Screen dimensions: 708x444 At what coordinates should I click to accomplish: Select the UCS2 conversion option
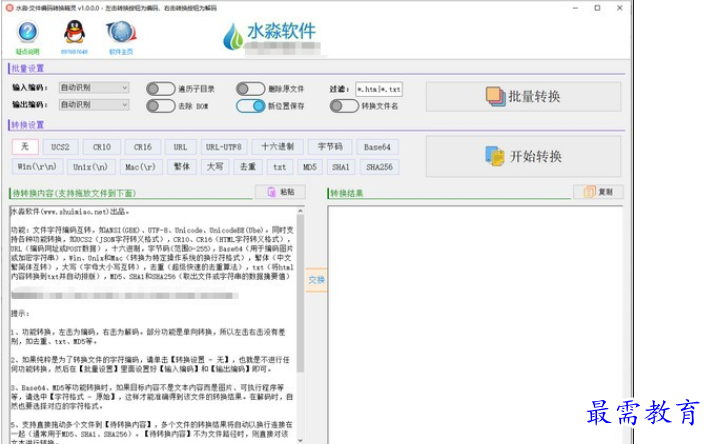point(61,147)
